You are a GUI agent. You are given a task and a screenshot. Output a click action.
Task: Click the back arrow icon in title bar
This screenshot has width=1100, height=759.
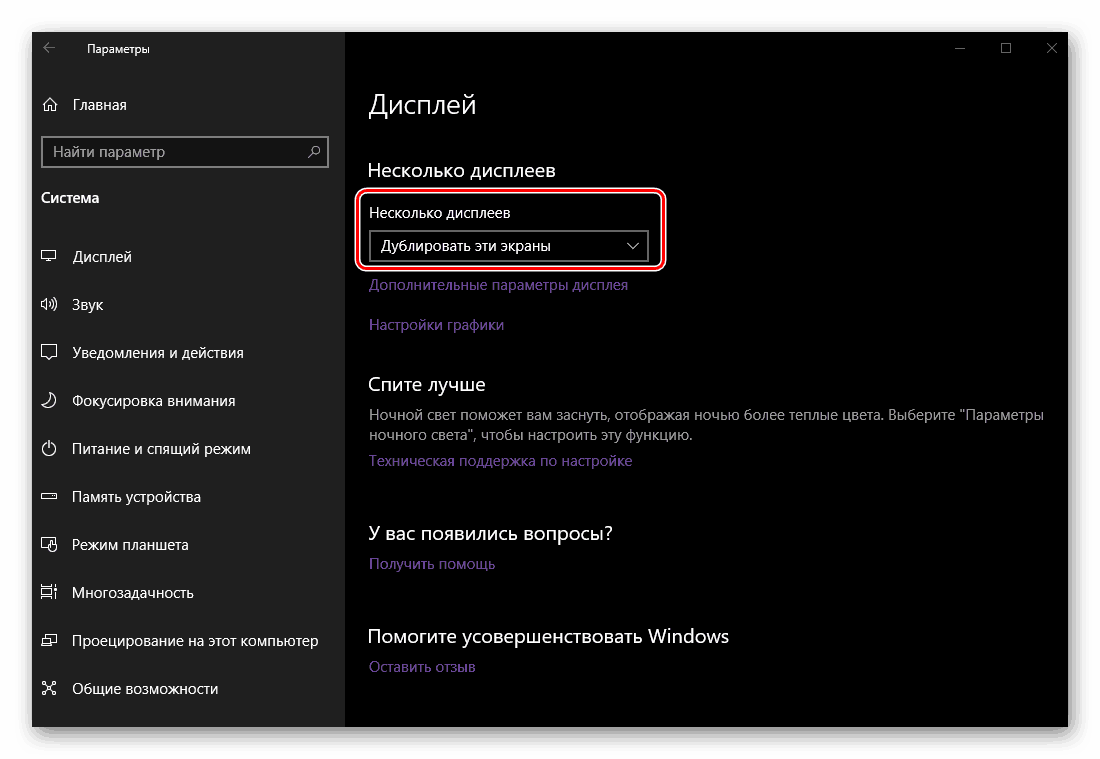pyautogui.click(x=49, y=48)
